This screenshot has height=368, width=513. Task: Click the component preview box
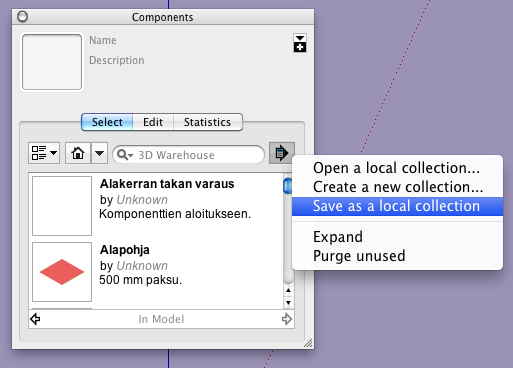(52, 62)
